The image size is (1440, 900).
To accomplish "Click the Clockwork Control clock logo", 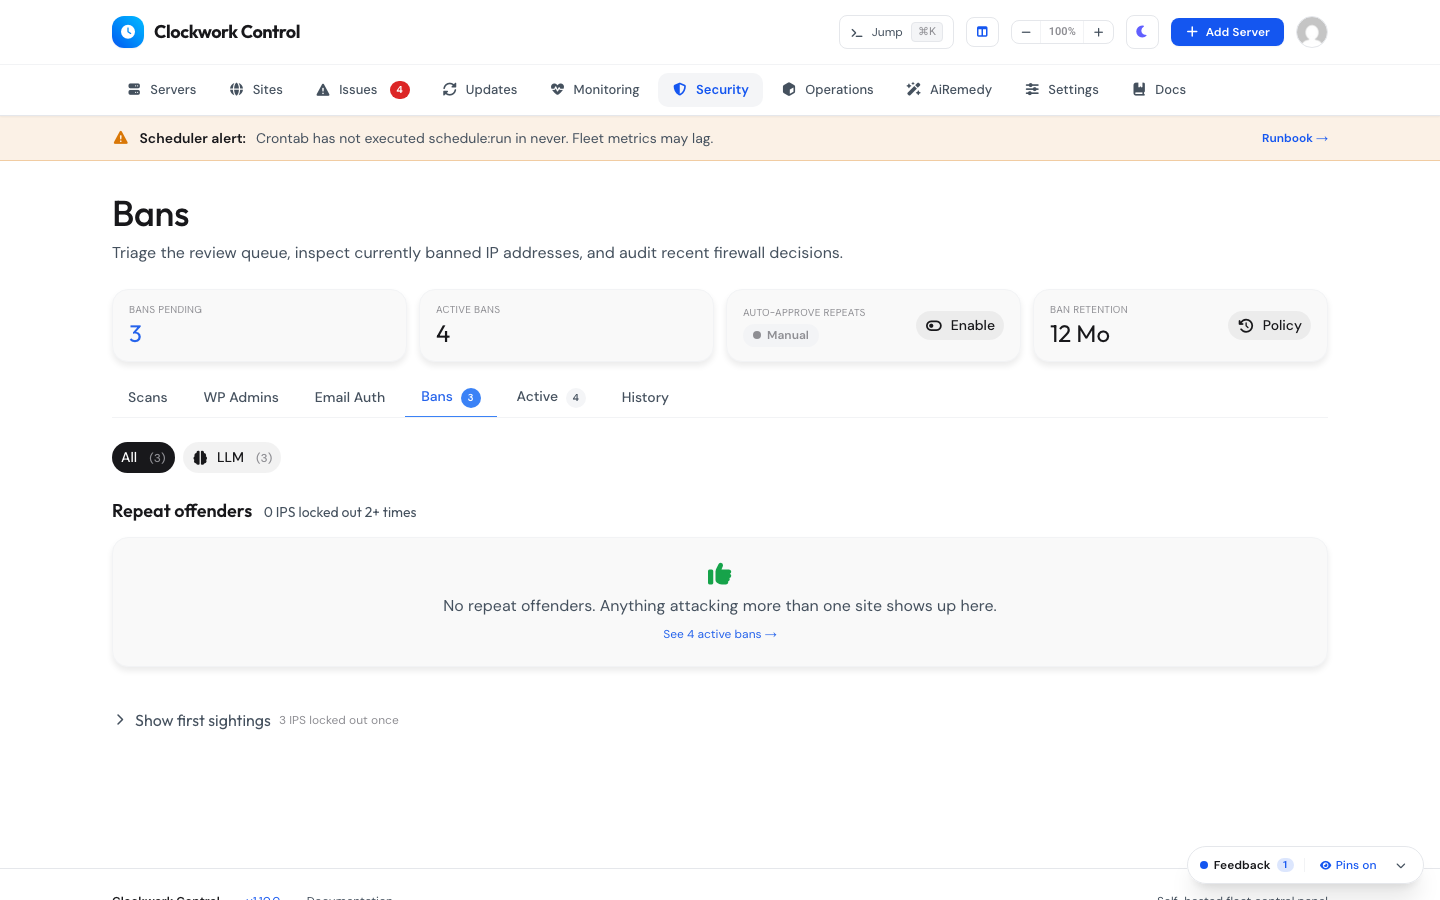I will 128,32.
